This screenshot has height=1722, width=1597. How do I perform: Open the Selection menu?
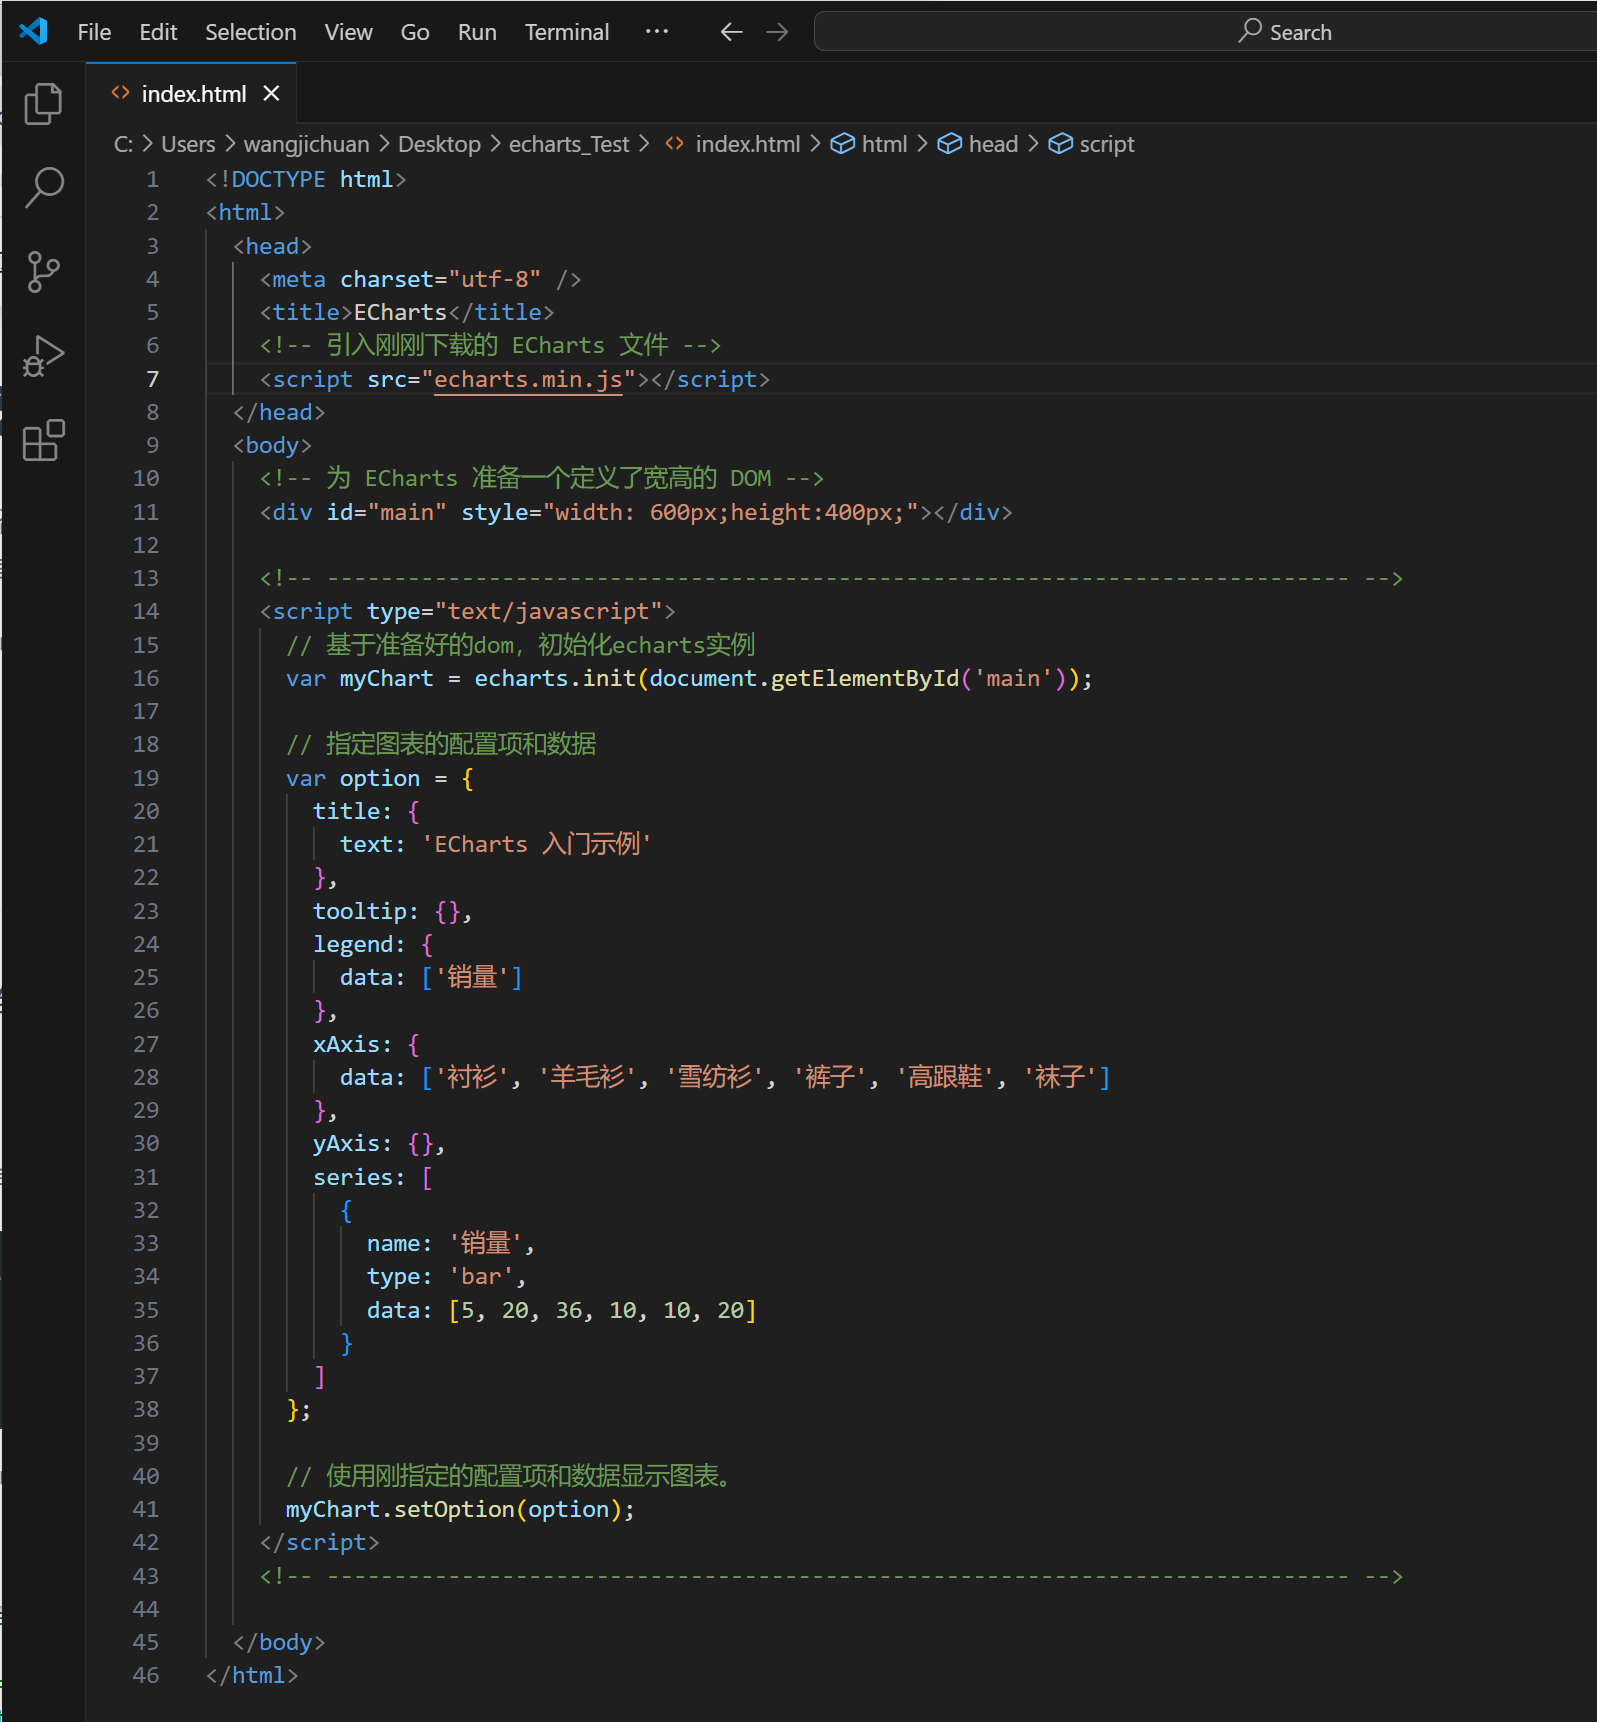click(x=251, y=32)
